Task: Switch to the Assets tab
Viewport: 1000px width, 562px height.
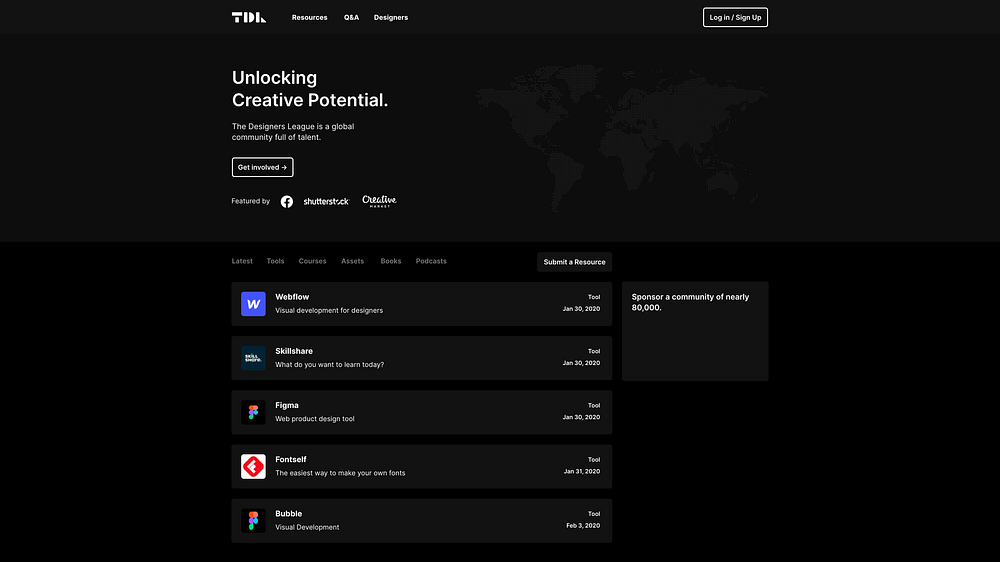Action: pyautogui.click(x=353, y=261)
